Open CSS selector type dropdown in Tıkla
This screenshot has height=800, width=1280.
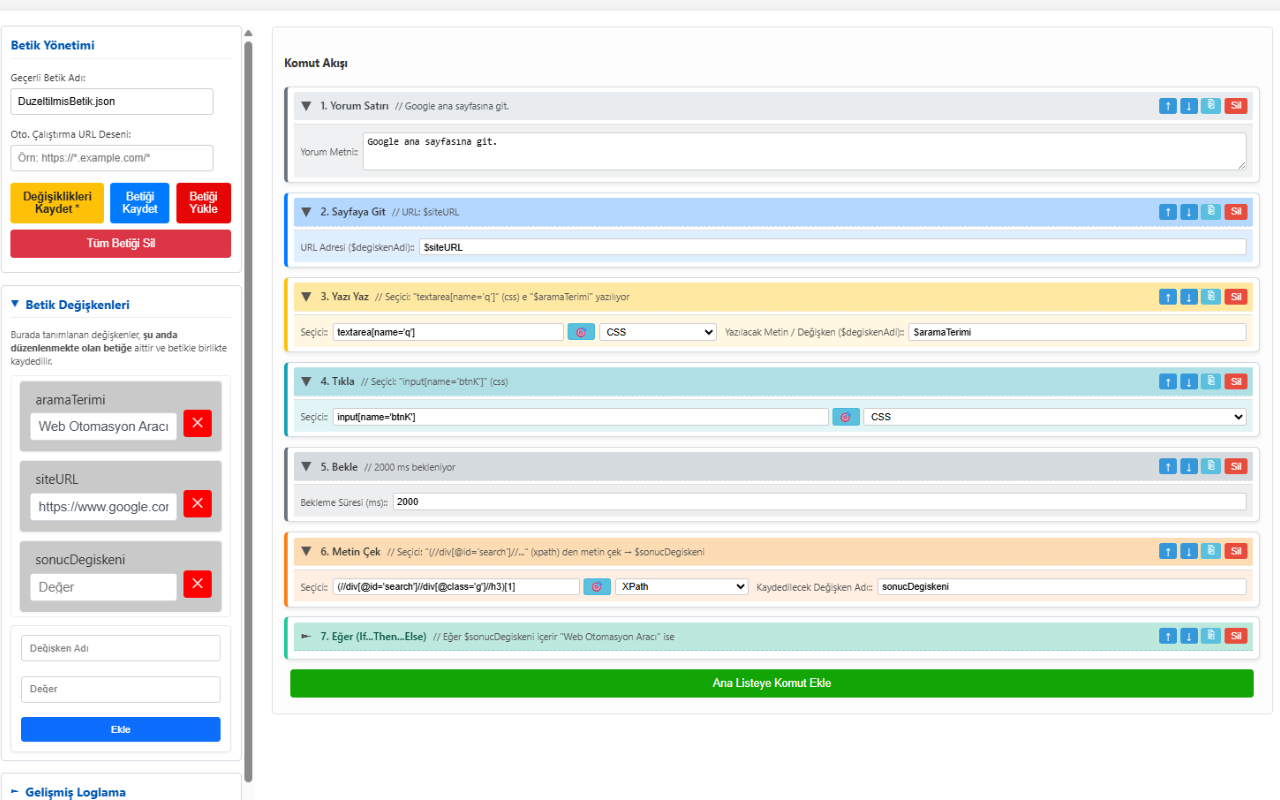pos(1055,417)
